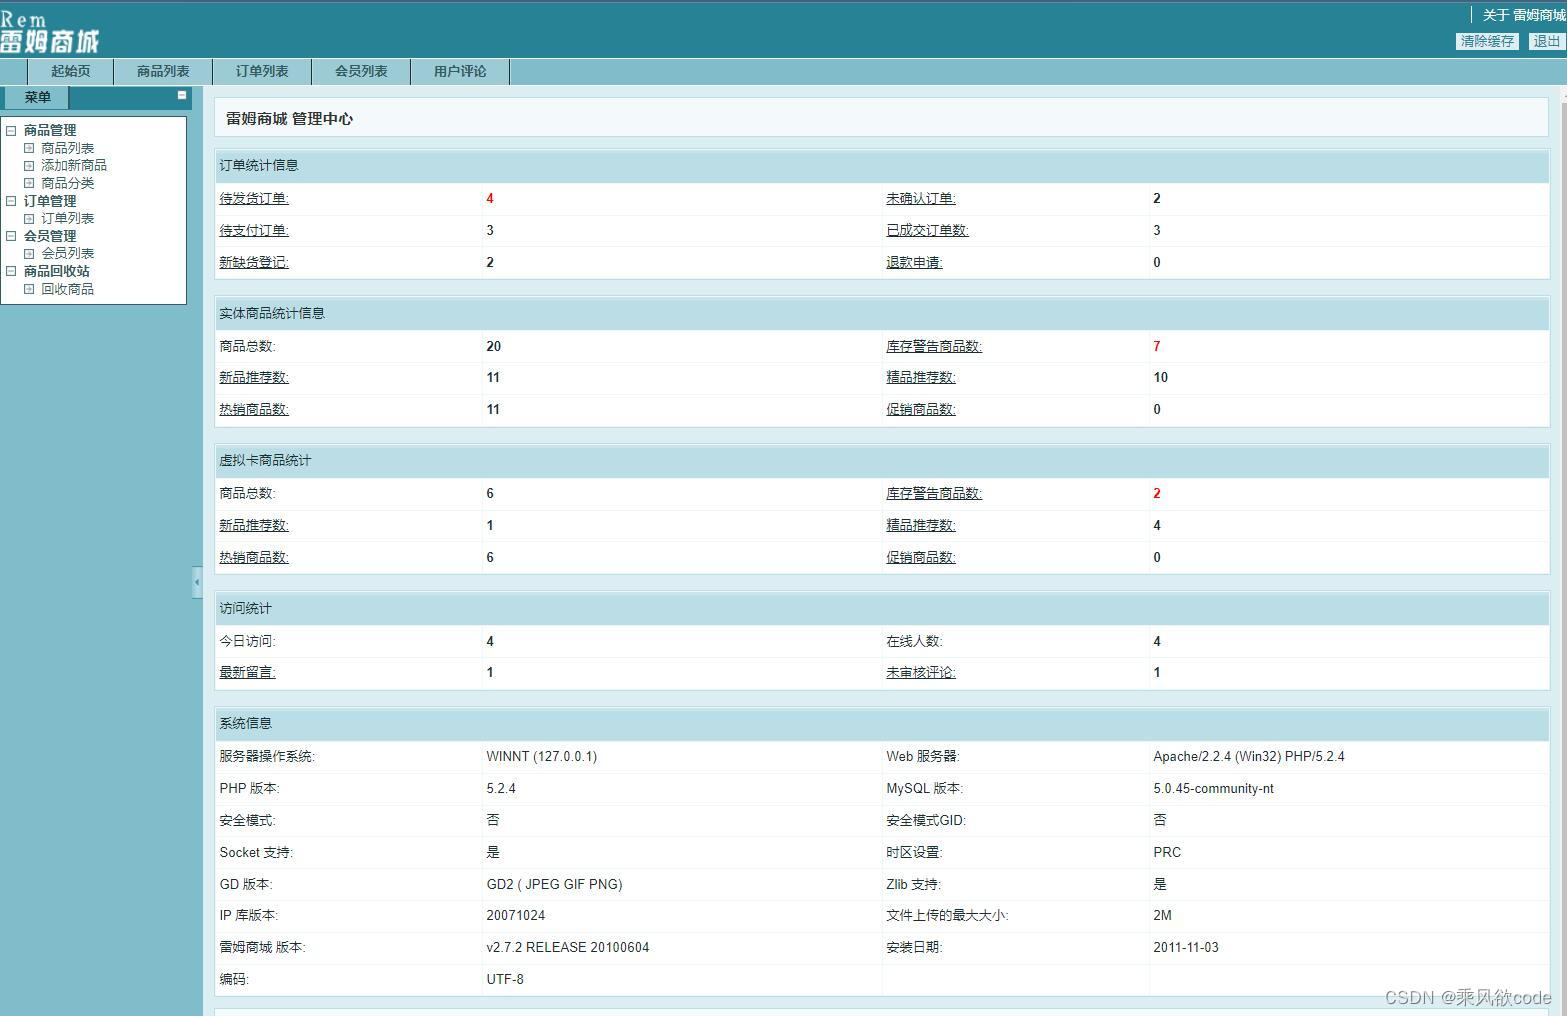Screen dimensions: 1567x1016
Task: Open 精品推荐数 under 虚拟卡商品统计
Action: point(921,525)
